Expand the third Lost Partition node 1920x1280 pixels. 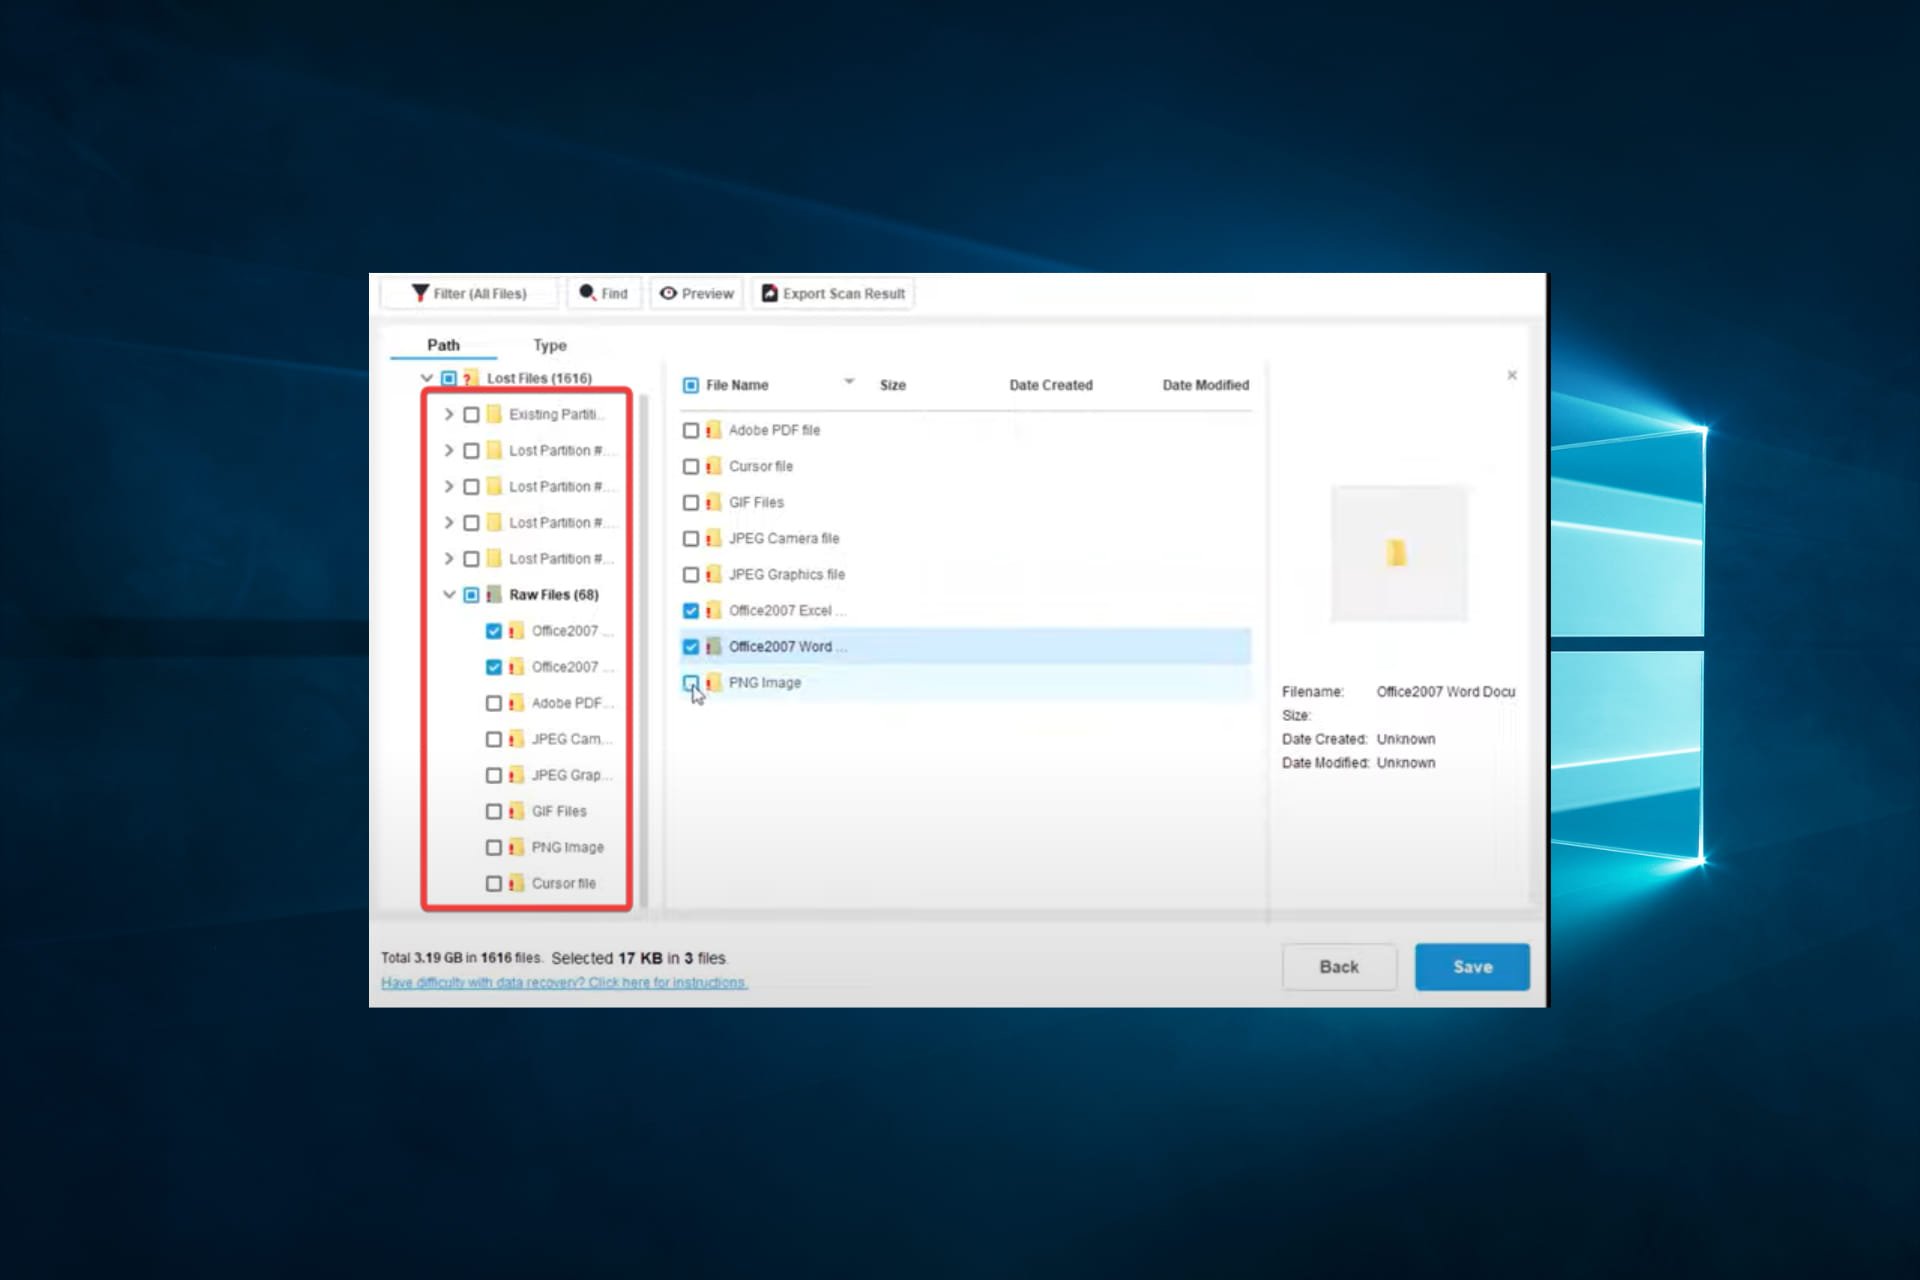449,522
